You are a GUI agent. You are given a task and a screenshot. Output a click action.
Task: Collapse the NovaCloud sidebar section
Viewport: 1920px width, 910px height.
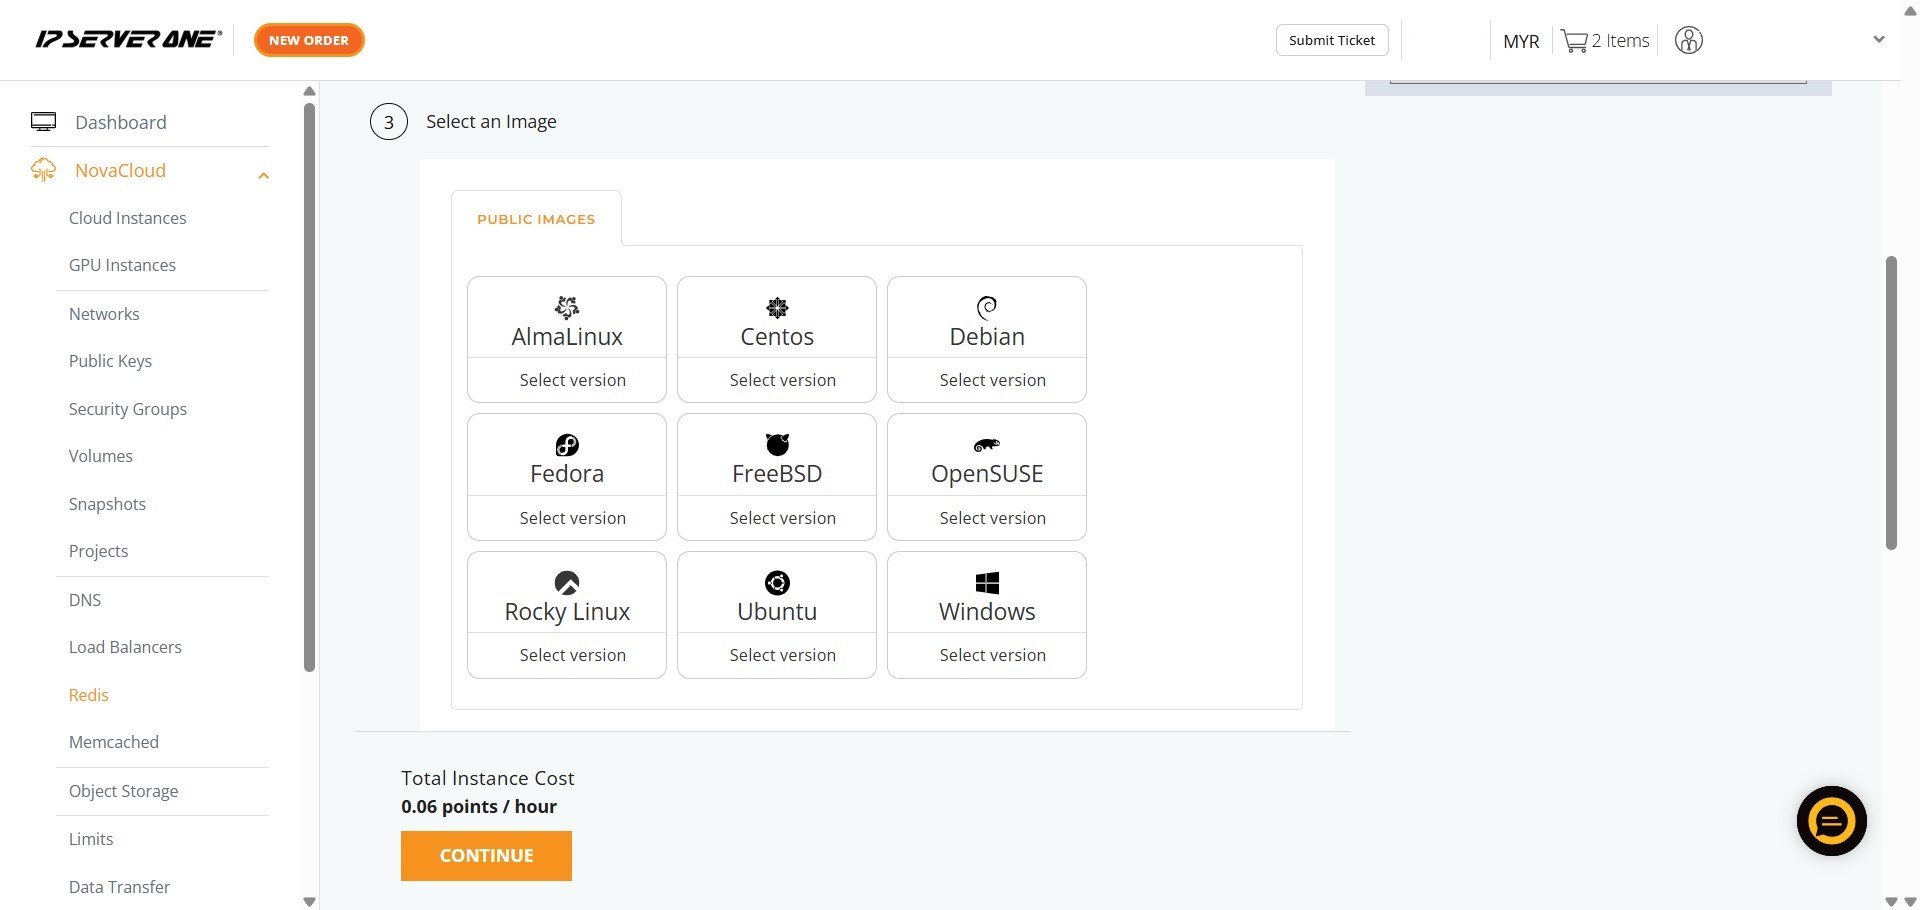coord(264,176)
